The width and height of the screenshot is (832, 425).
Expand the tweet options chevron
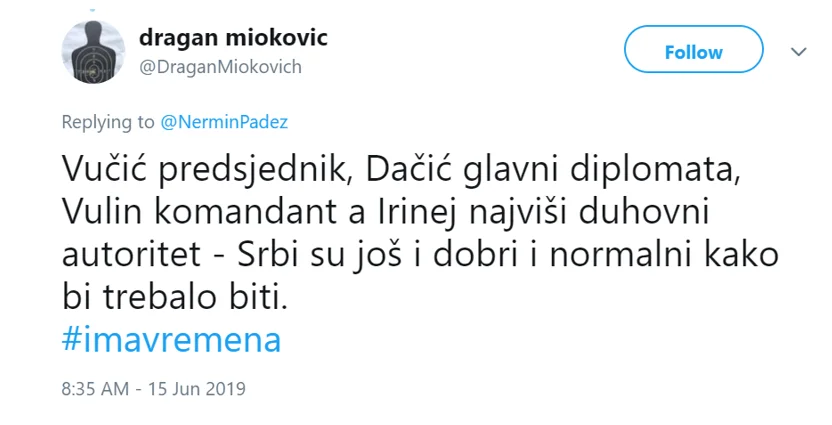tap(799, 51)
